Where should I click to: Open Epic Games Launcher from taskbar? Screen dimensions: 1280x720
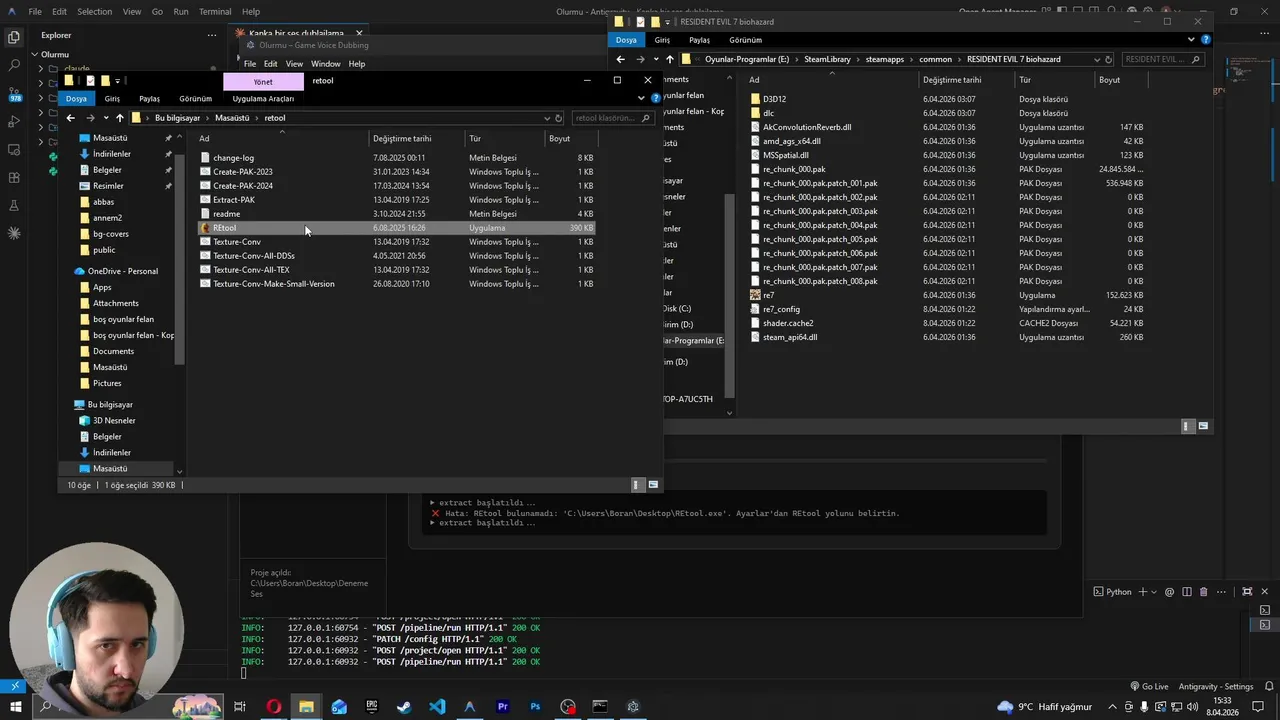pyautogui.click(x=371, y=706)
